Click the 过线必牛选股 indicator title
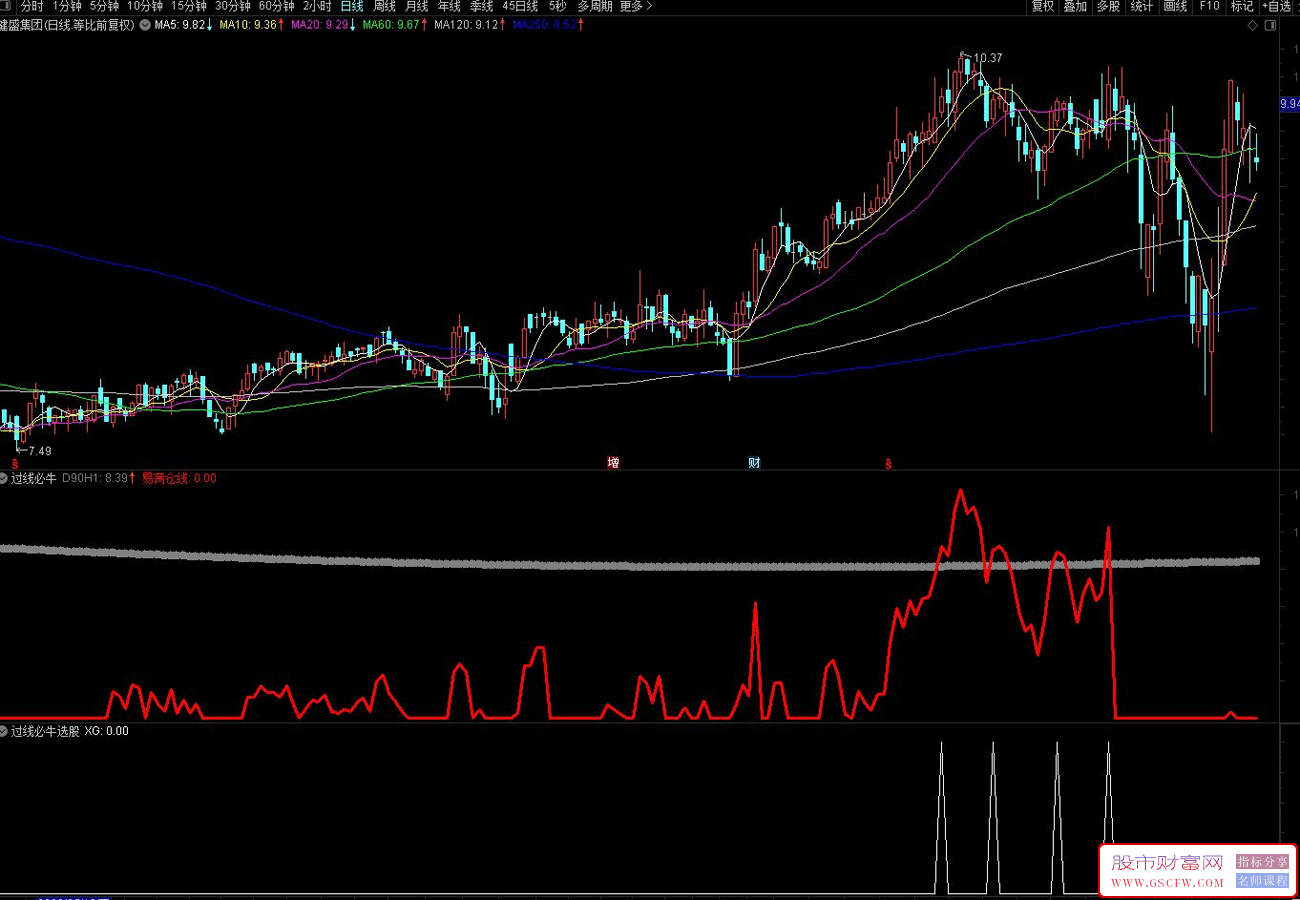 [x=45, y=731]
